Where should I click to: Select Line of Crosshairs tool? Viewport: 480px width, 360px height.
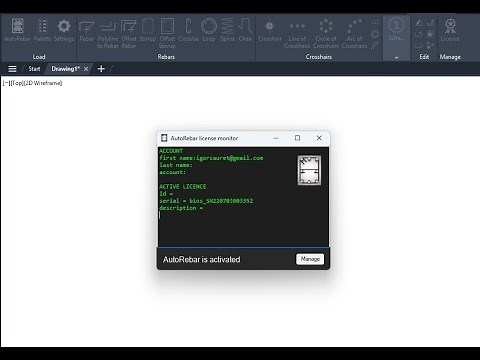[x=297, y=33]
